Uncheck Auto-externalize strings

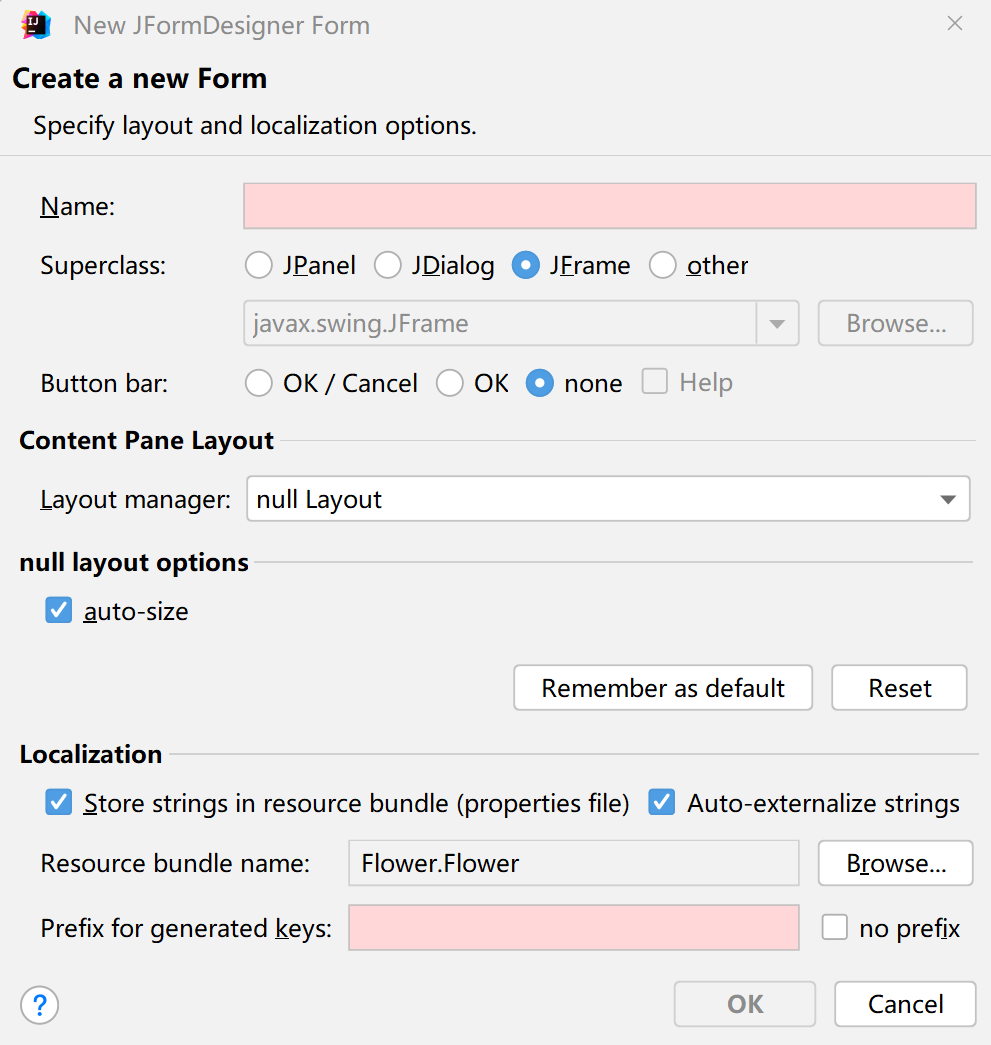tap(662, 803)
